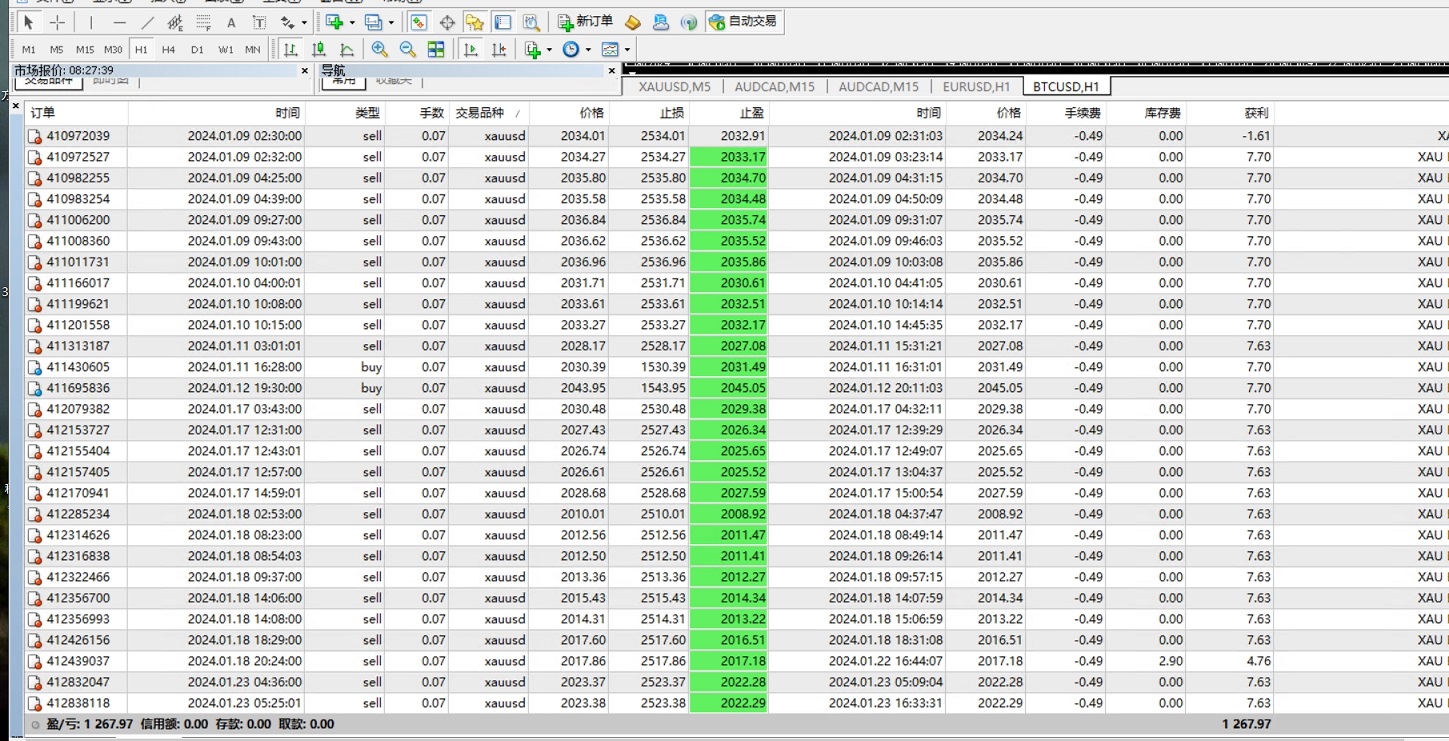Viewport: 1449px width, 741px height.
Task: Open the indicators list dropdown arrow
Action: pyautogui.click(x=549, y=49)
